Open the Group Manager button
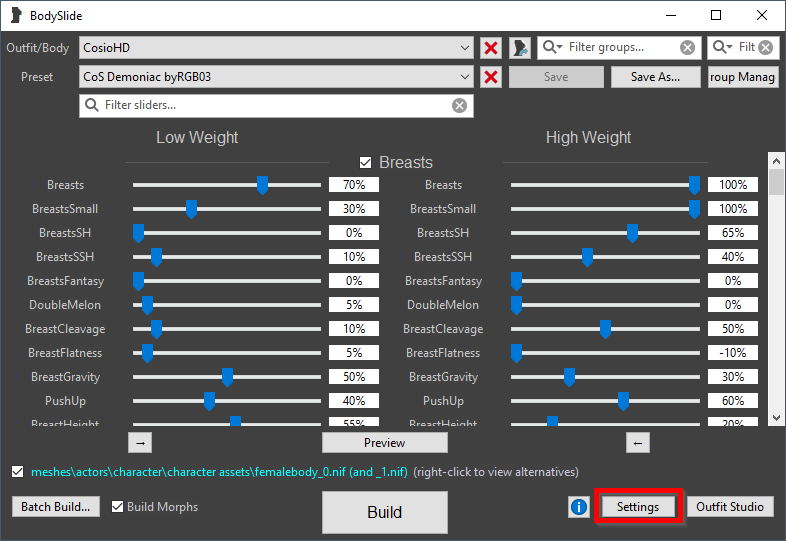Viewport: 786px width, 541px height. coord(743,77)
